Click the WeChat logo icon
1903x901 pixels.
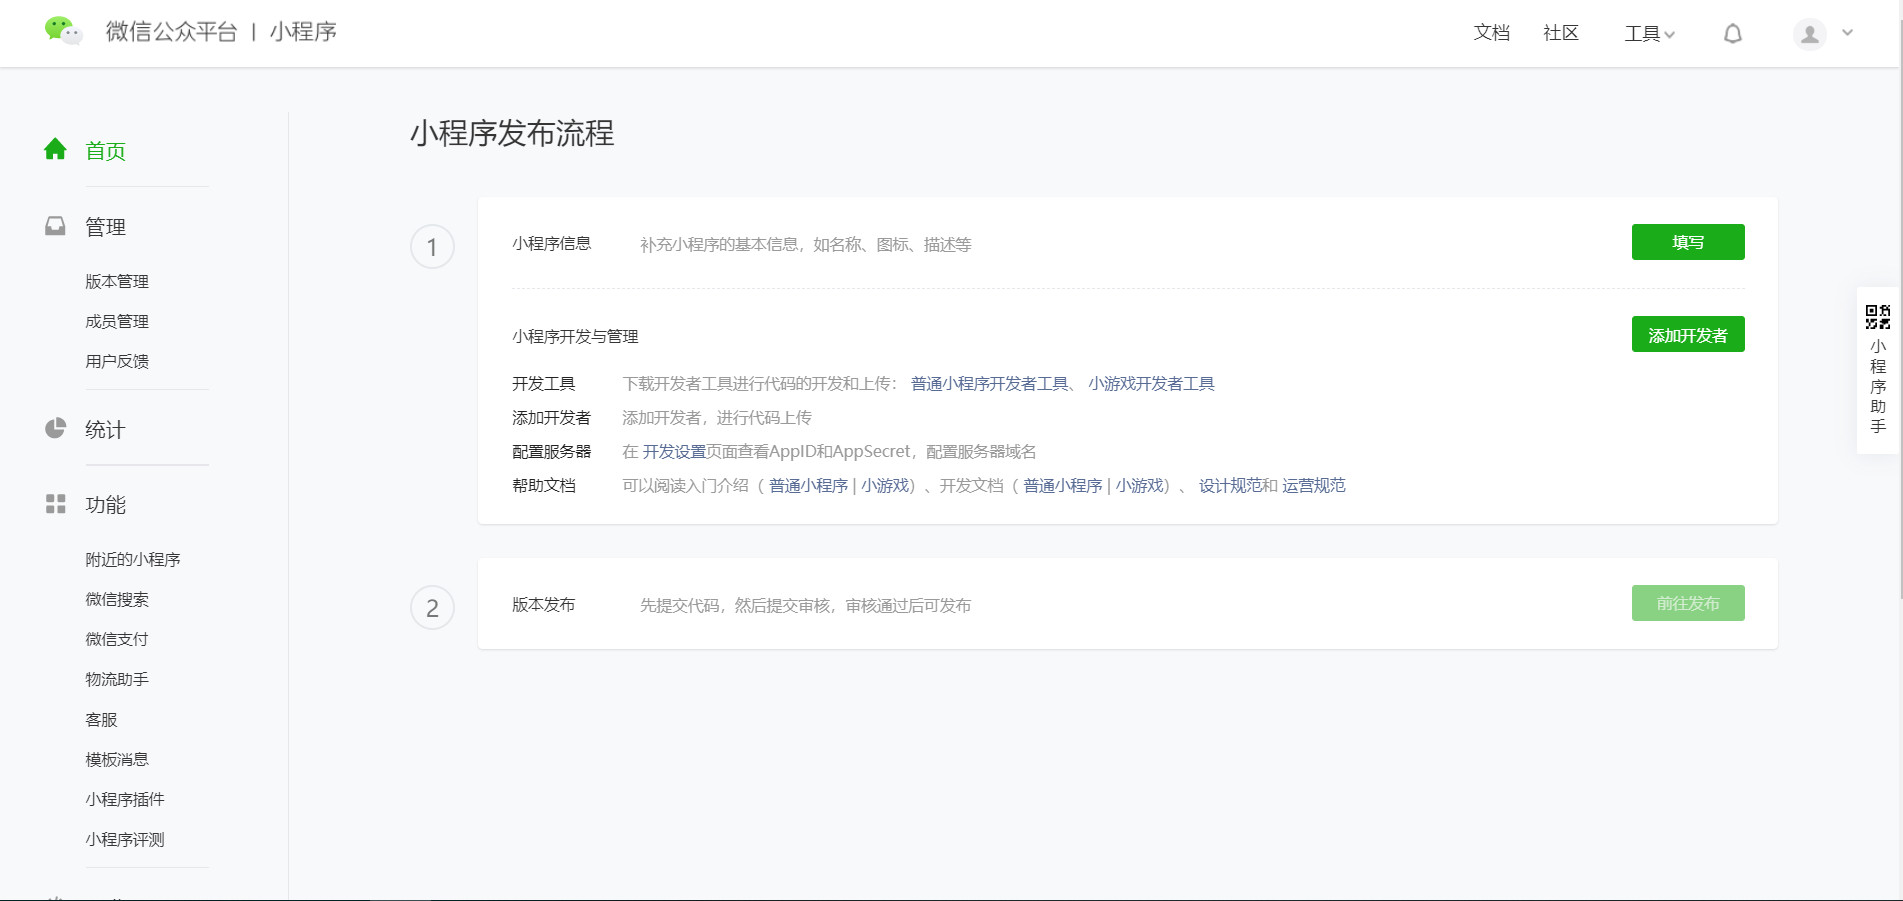(63, 31)
